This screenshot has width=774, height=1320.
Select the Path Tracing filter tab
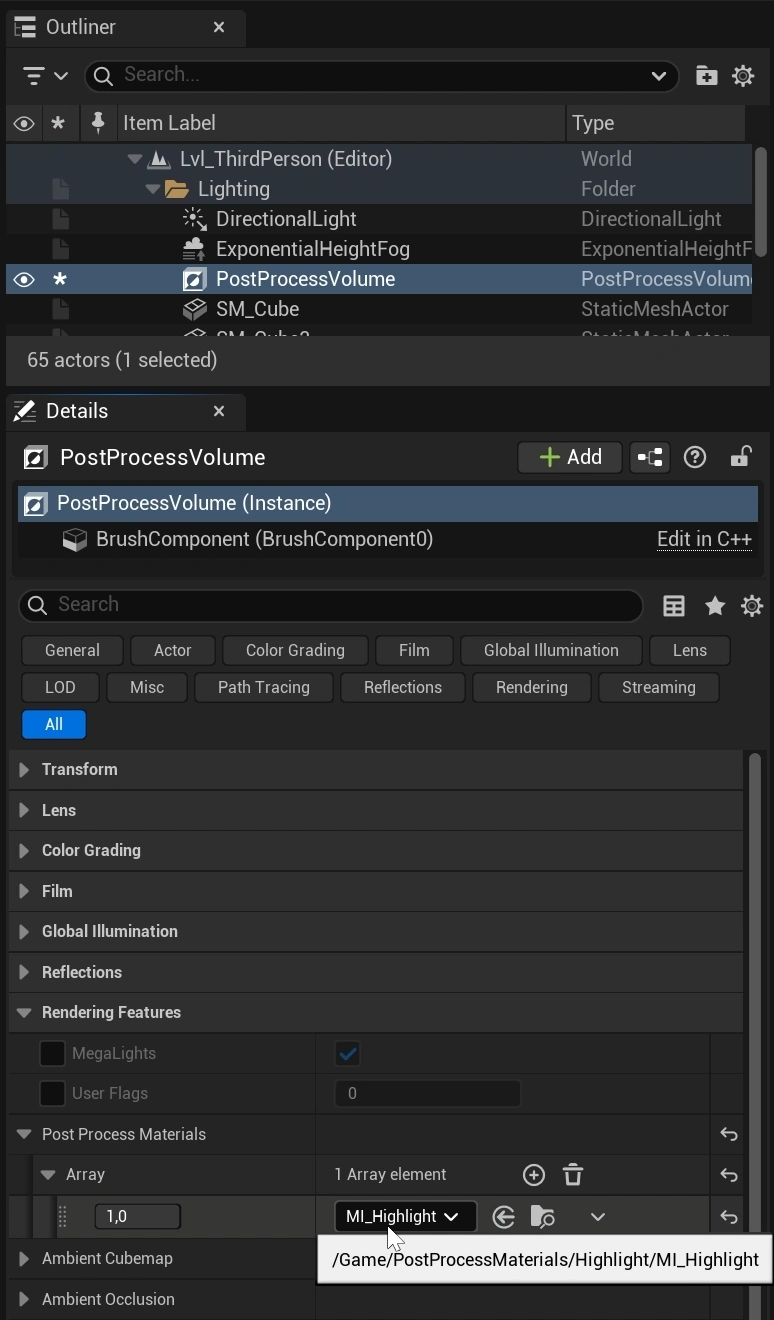pos(264,687)
